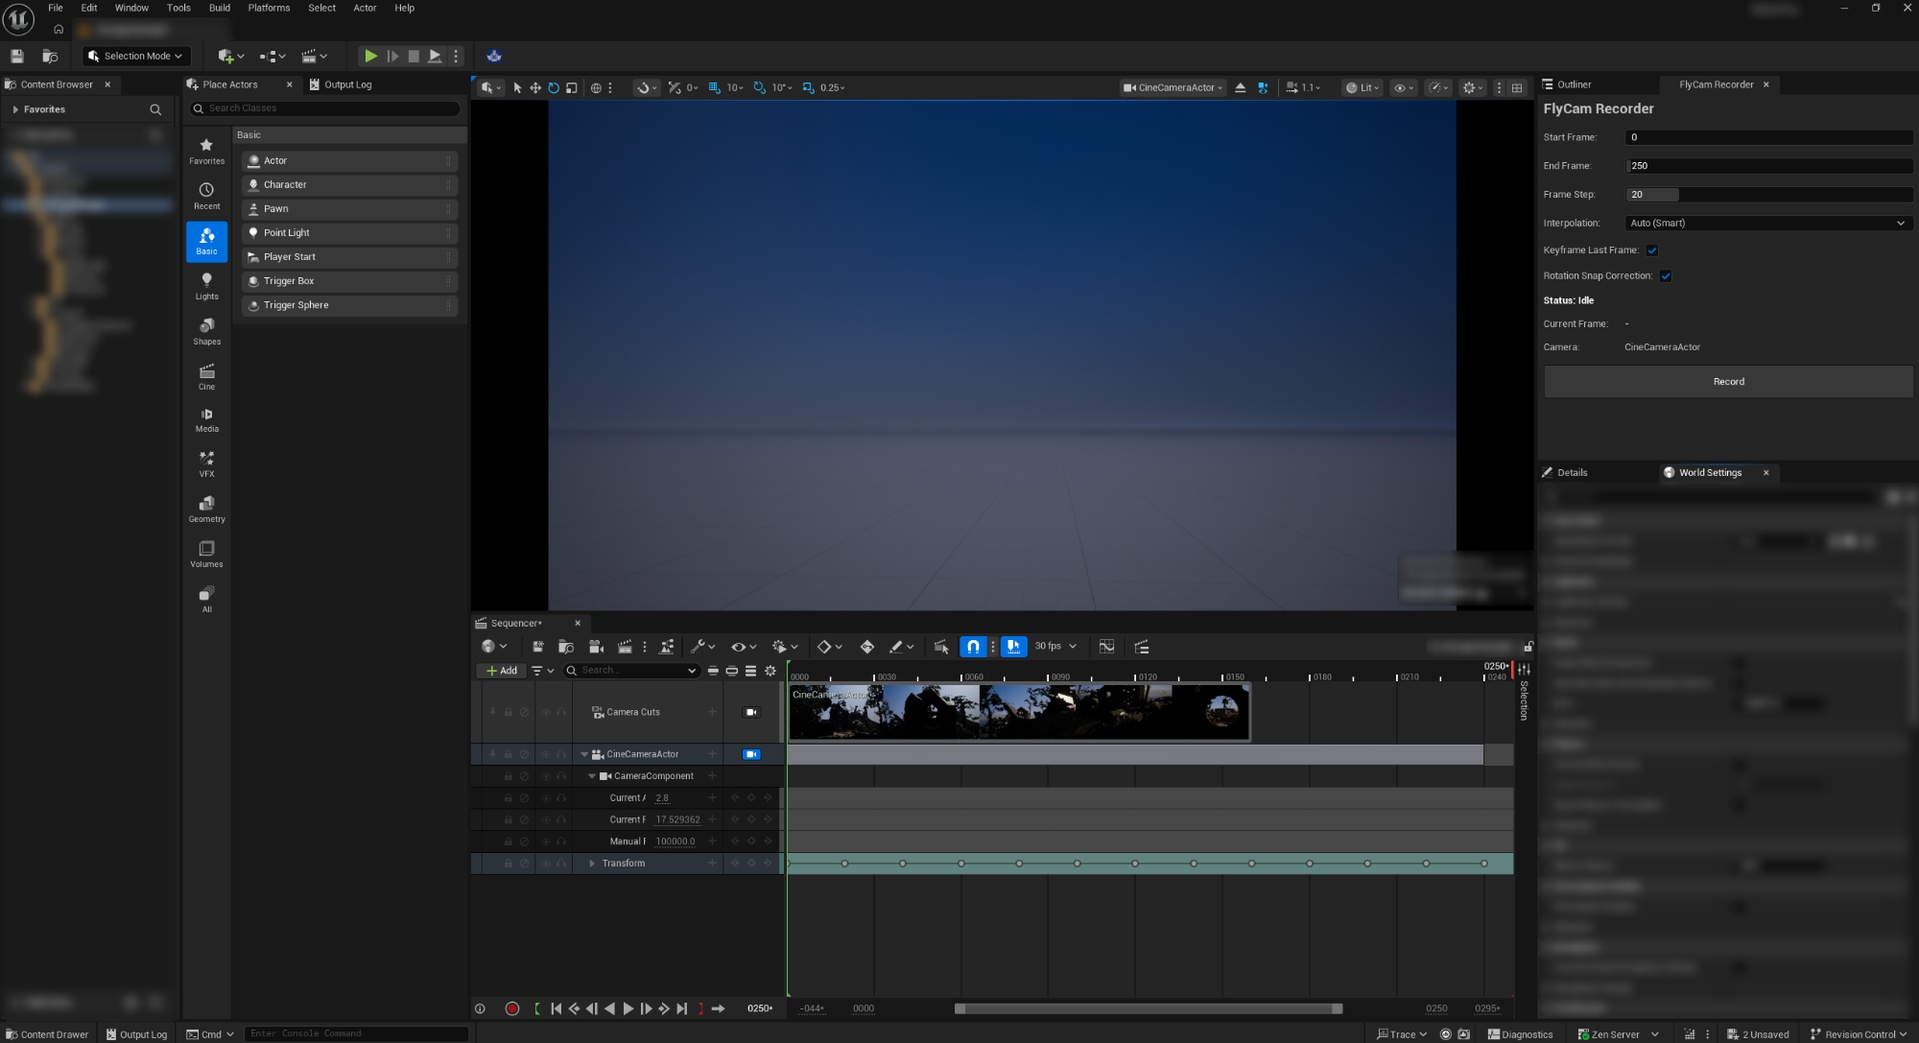The height and width of the screenshot is (1043, 1919).
Task: Toggle the Sequencer mouse-and-ruler button
Action: tap(1013, 646)
